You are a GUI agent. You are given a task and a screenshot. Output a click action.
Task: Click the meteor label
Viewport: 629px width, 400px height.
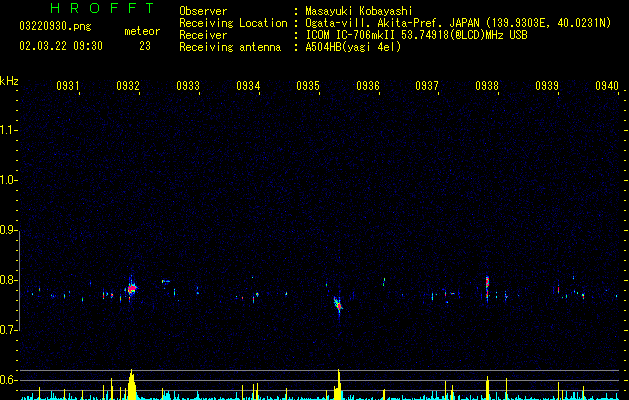(x=142, y=31)
